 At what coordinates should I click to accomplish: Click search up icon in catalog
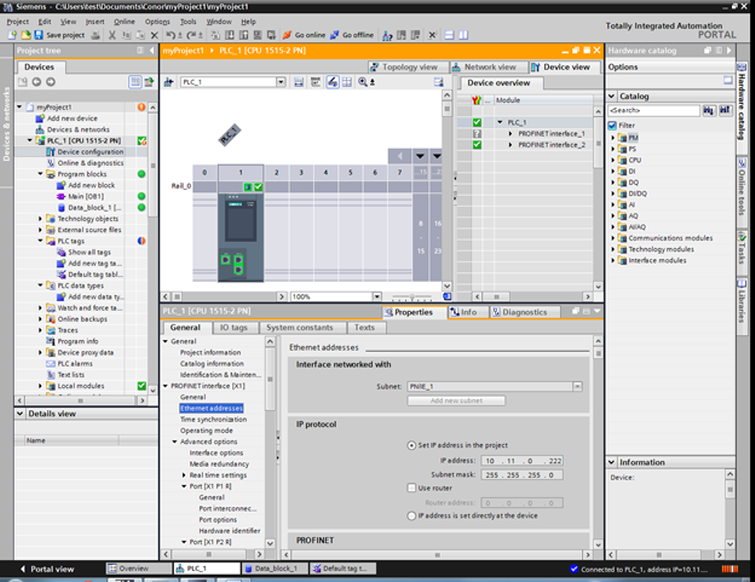(725, 110)
